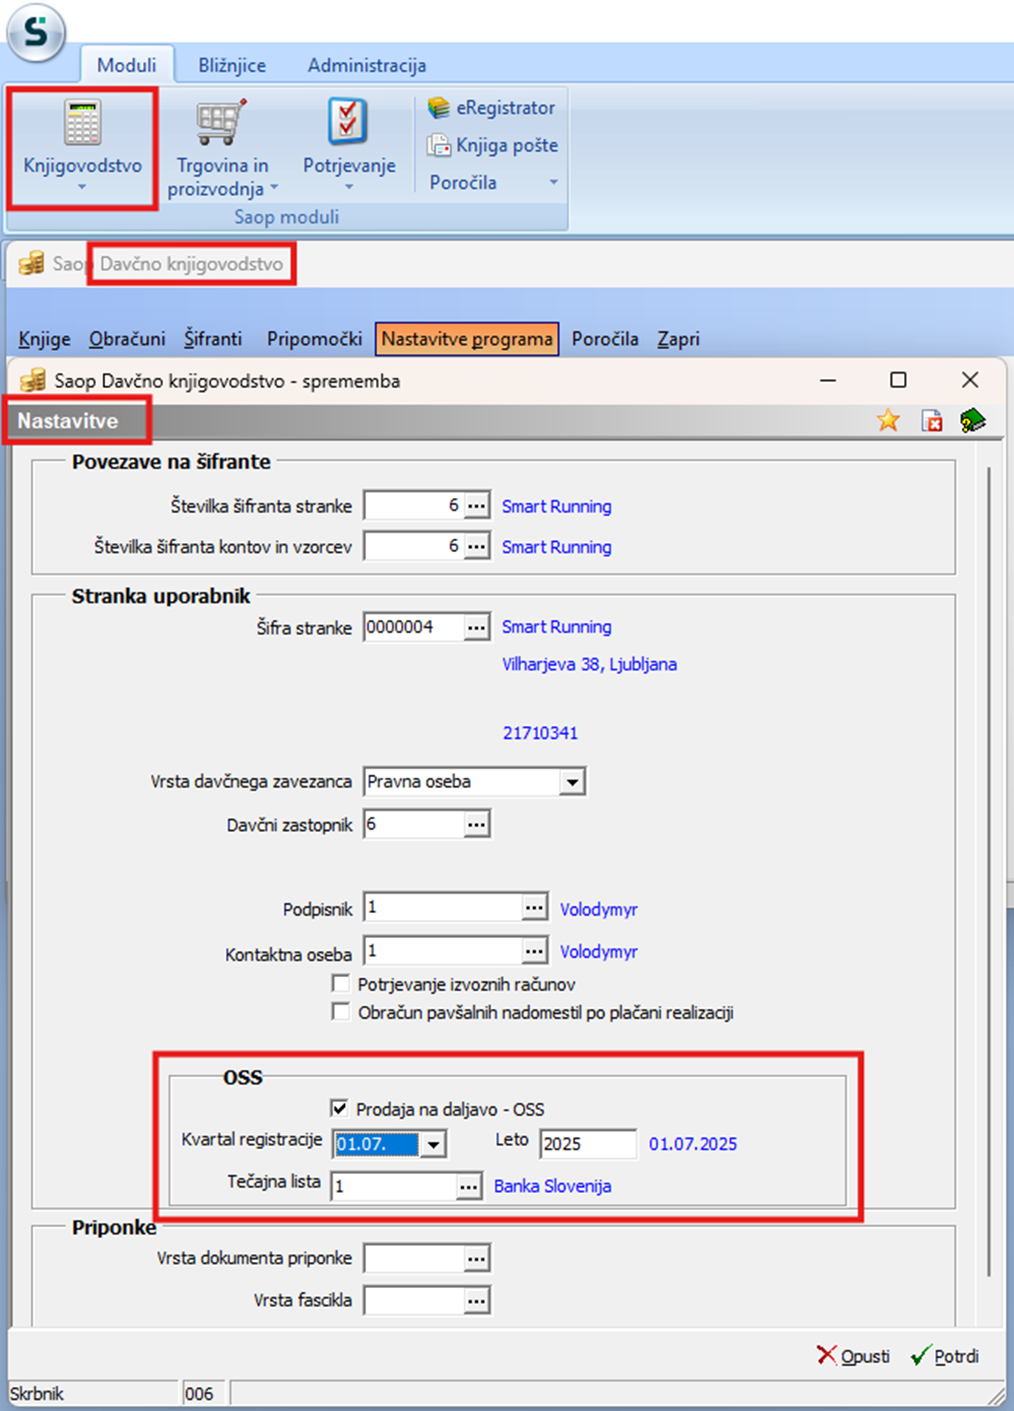
Task: Click the tax number 21710341
Action: click(x=540, y=733)
